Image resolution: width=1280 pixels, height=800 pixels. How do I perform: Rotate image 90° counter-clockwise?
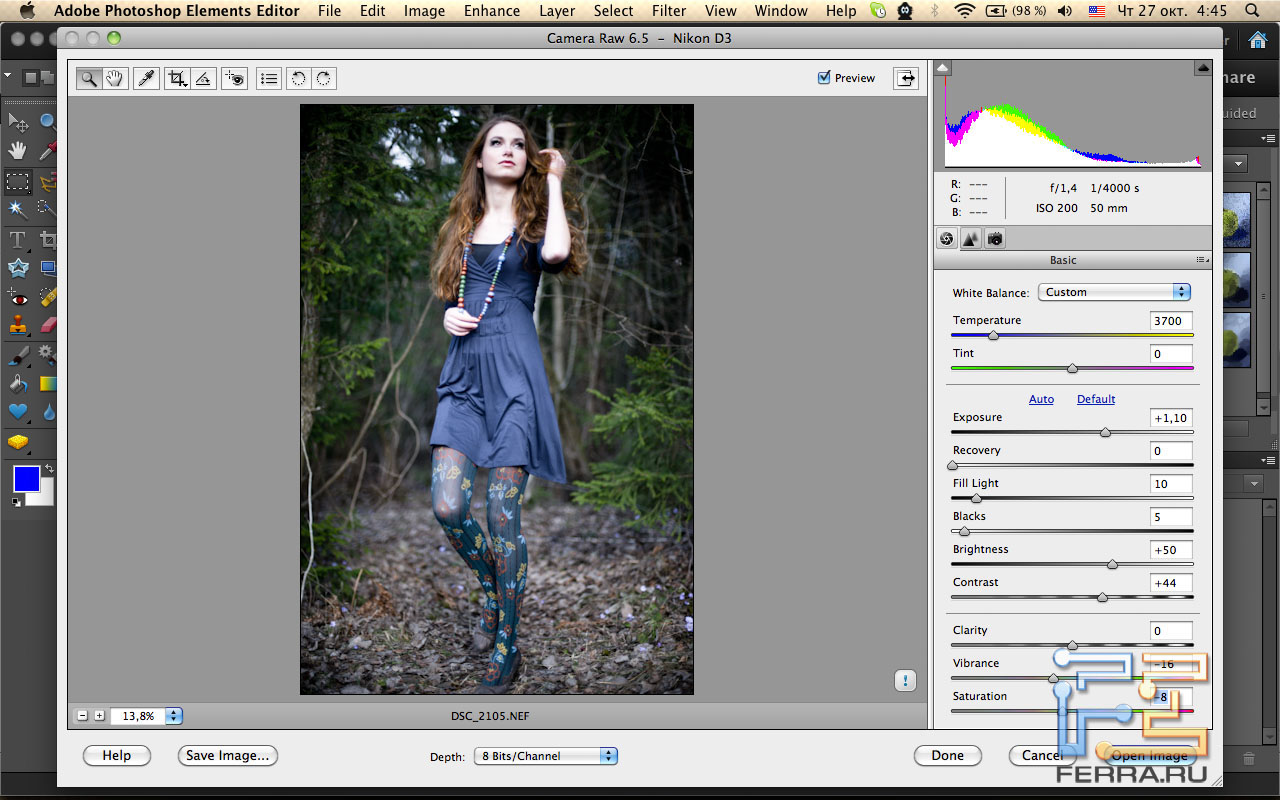297,79
